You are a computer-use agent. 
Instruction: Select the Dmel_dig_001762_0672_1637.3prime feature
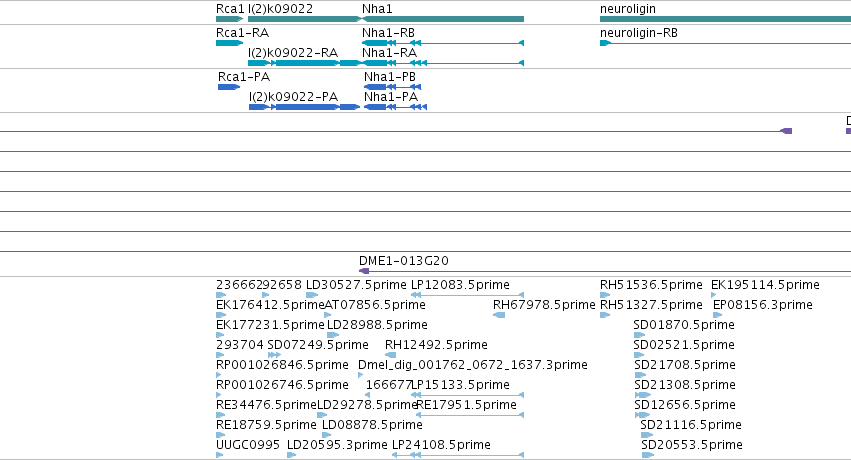[360, 375]
